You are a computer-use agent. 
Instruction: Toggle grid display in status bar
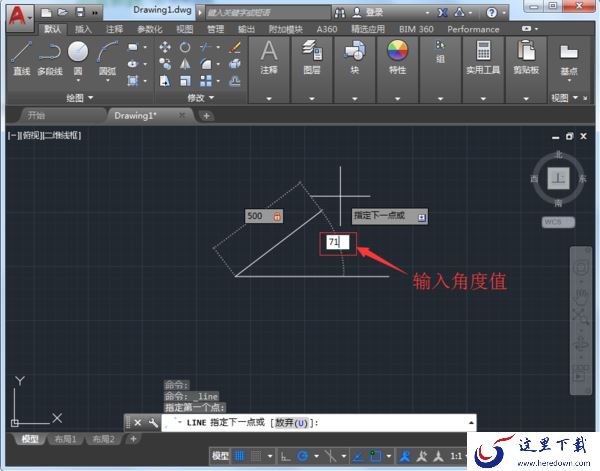[240, 456]
